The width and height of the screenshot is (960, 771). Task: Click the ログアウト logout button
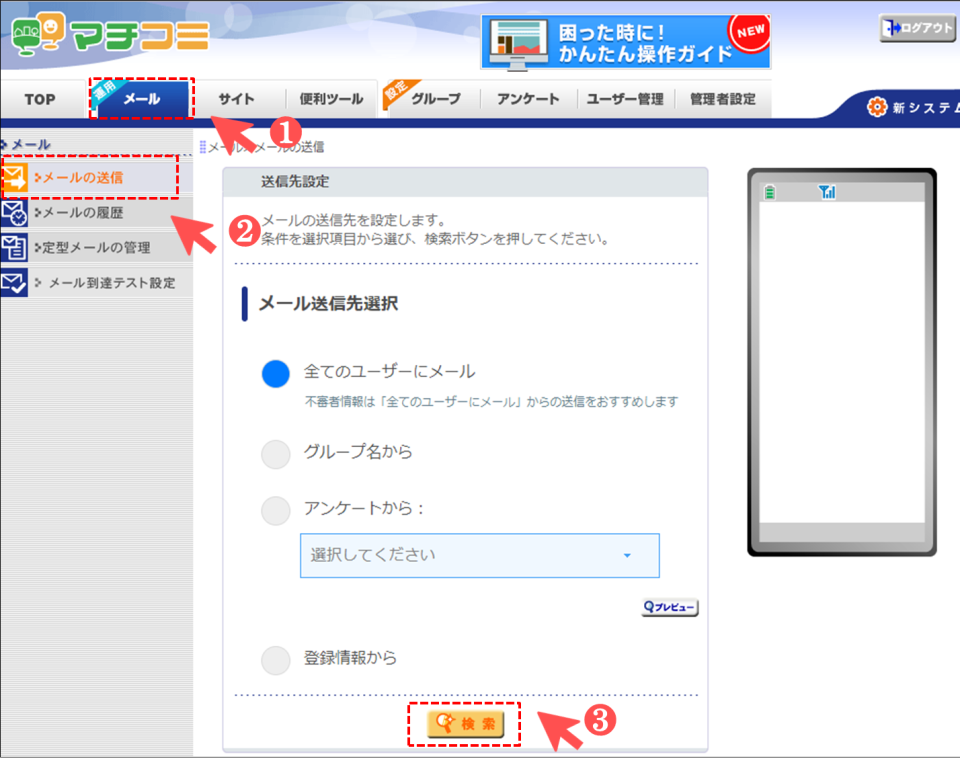click(917, 28)
